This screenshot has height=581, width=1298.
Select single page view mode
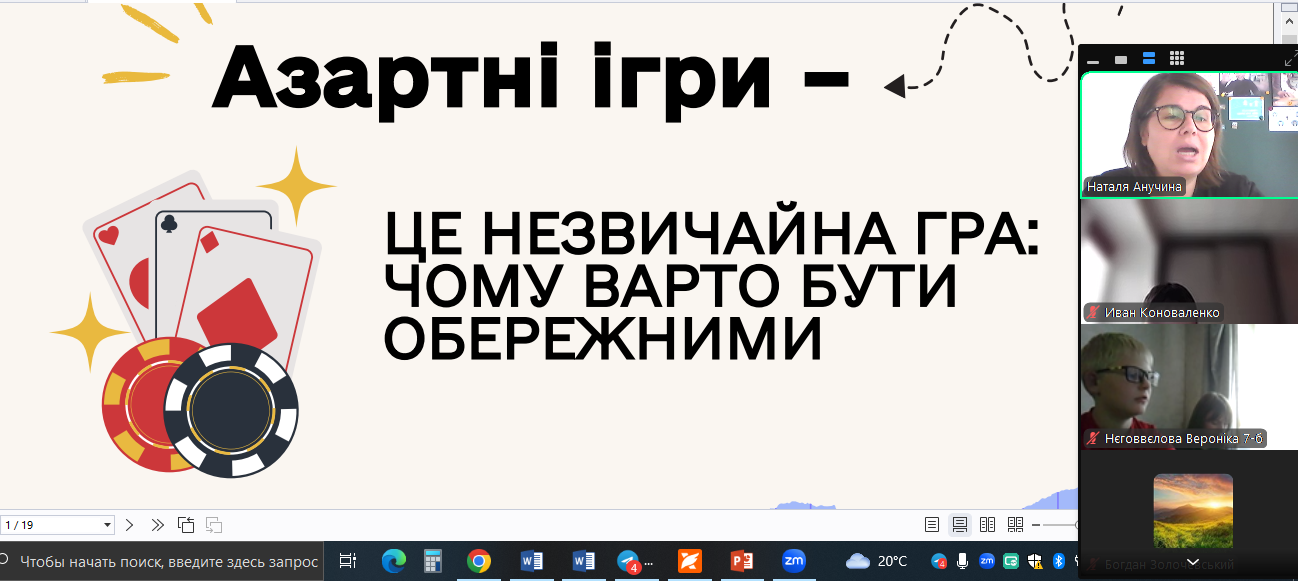pyautogui.click(x=931, y=525)
